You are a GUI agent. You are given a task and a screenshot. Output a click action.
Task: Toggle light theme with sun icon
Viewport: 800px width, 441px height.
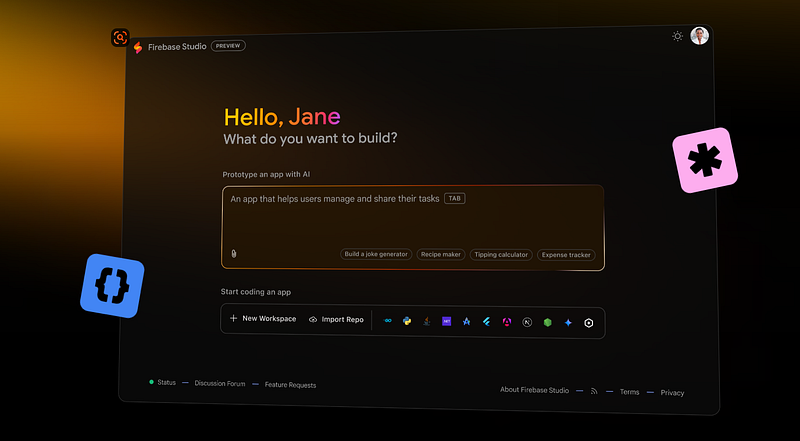(x=677, y=36)
